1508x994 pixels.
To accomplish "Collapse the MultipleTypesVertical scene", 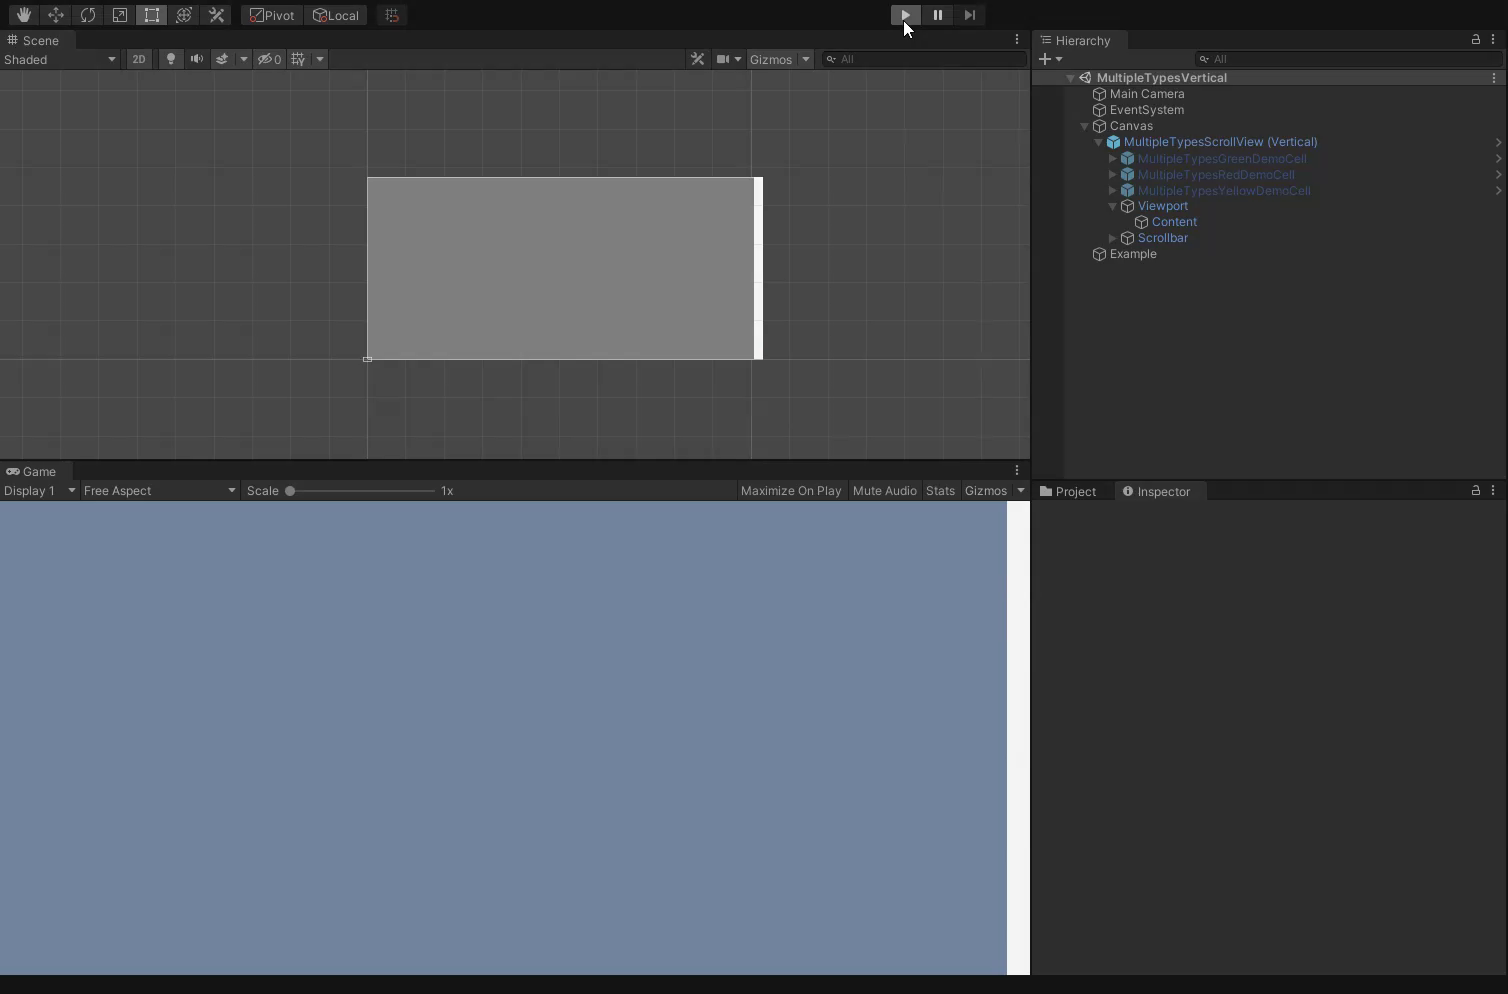I will [x=1070, y=78].
